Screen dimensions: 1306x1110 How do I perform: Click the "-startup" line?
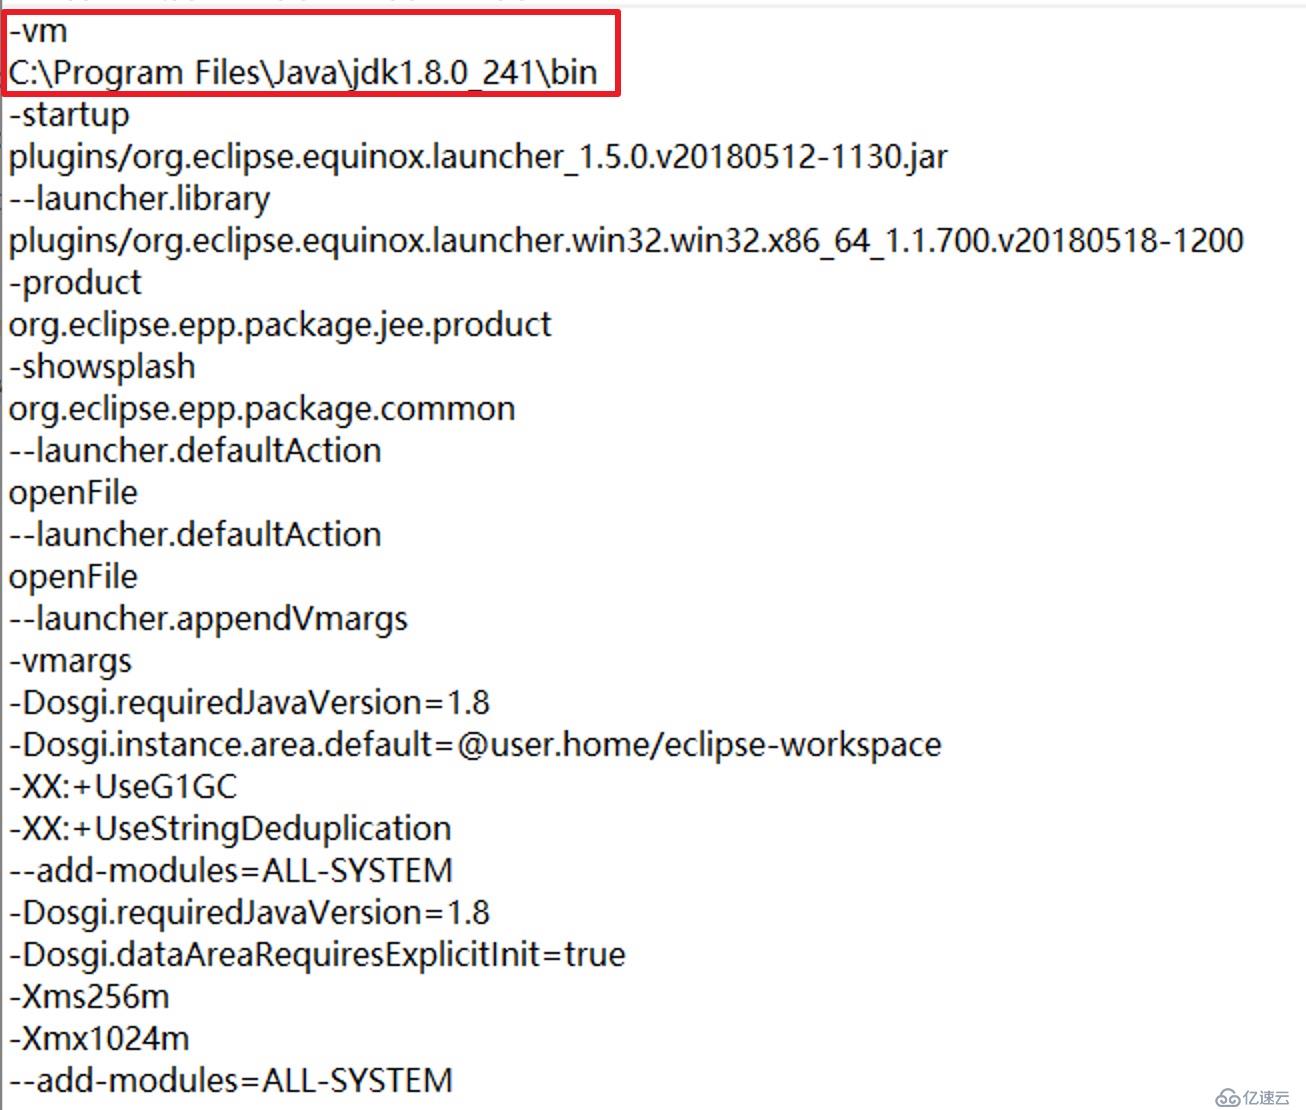click(x=69, y=115)
